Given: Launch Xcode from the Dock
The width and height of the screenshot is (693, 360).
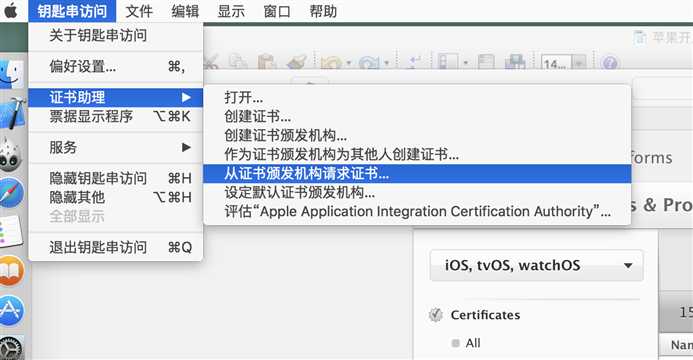Looking at the screenshot, I should click(12, 113).
